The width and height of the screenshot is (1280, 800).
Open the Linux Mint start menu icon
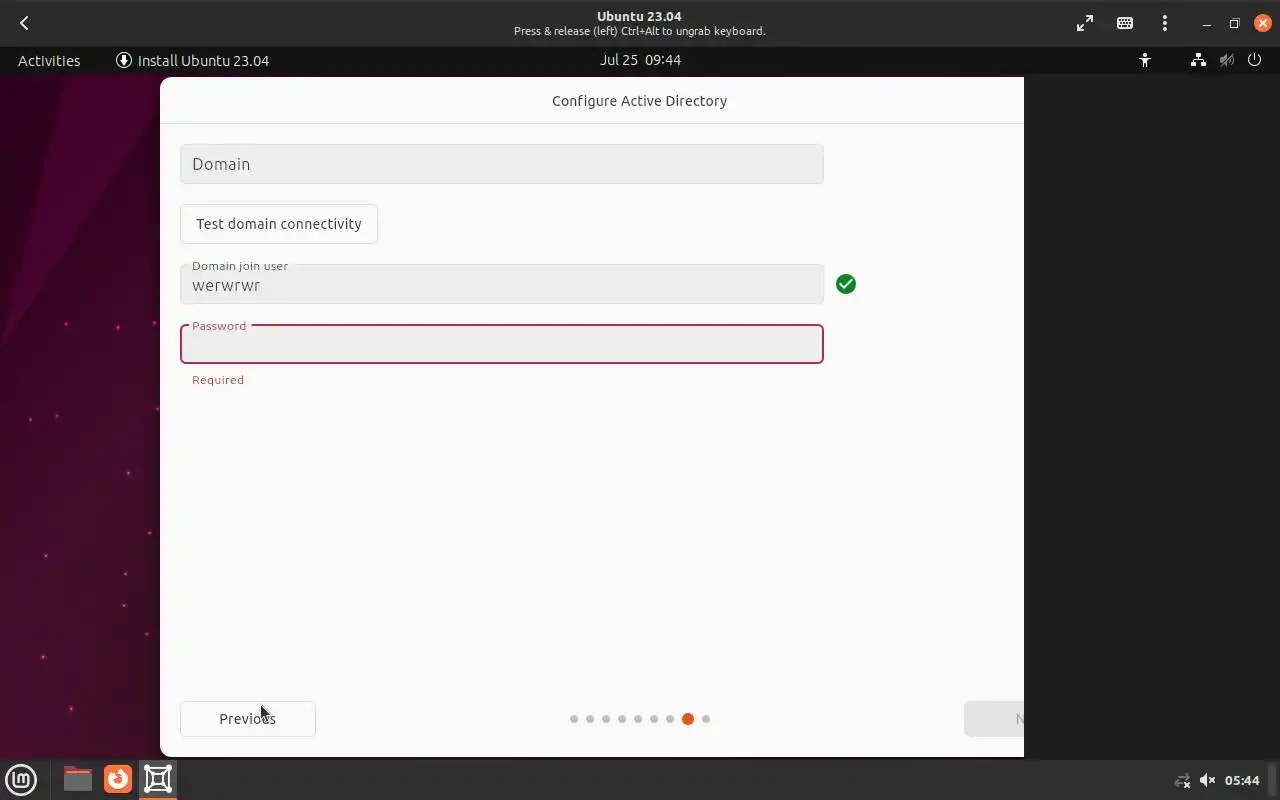pos(21,779)
